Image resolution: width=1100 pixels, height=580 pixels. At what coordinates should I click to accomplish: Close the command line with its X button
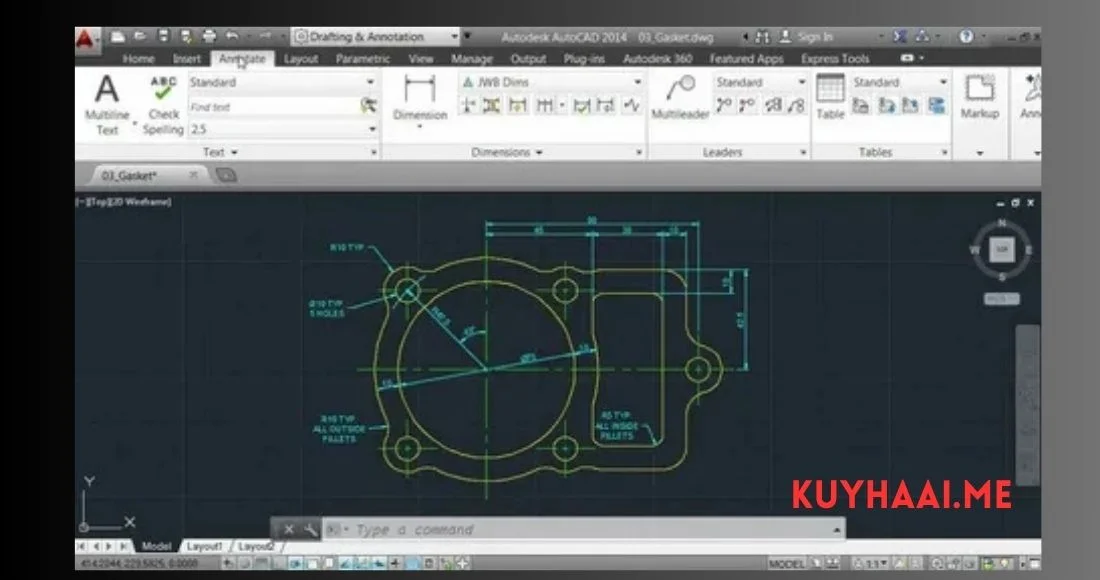tap(288, 530)
